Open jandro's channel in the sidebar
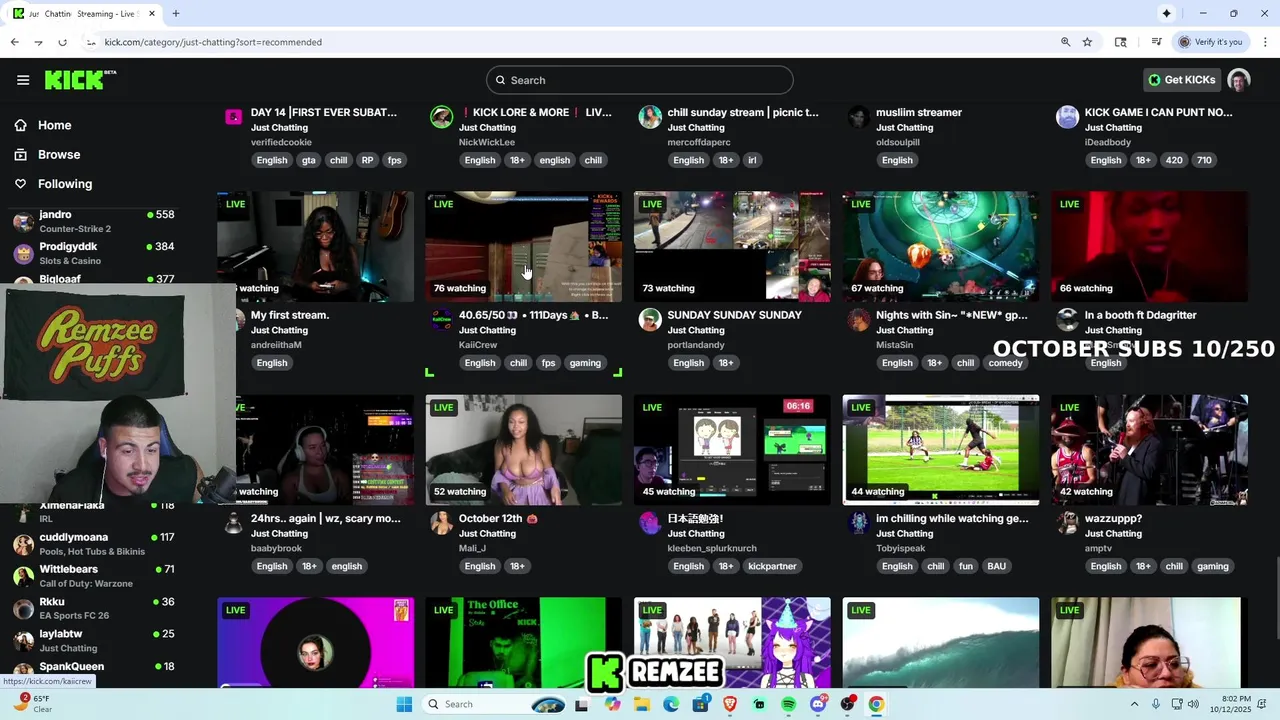This screenshot has width=1280, height=720. (x=93, y=221)
